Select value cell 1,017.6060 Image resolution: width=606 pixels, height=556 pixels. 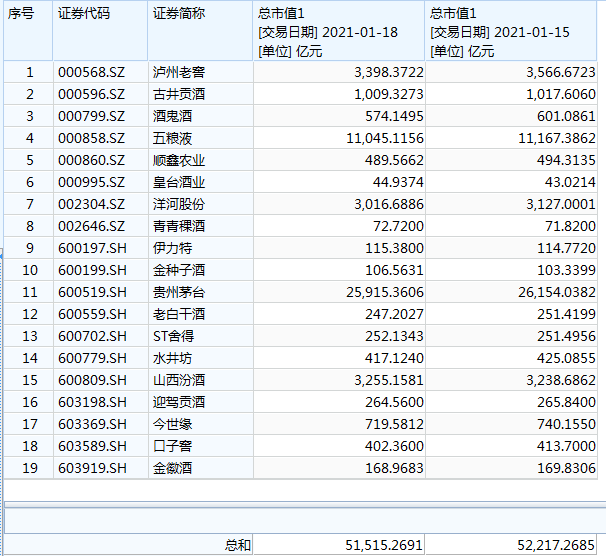click(511, 94)
